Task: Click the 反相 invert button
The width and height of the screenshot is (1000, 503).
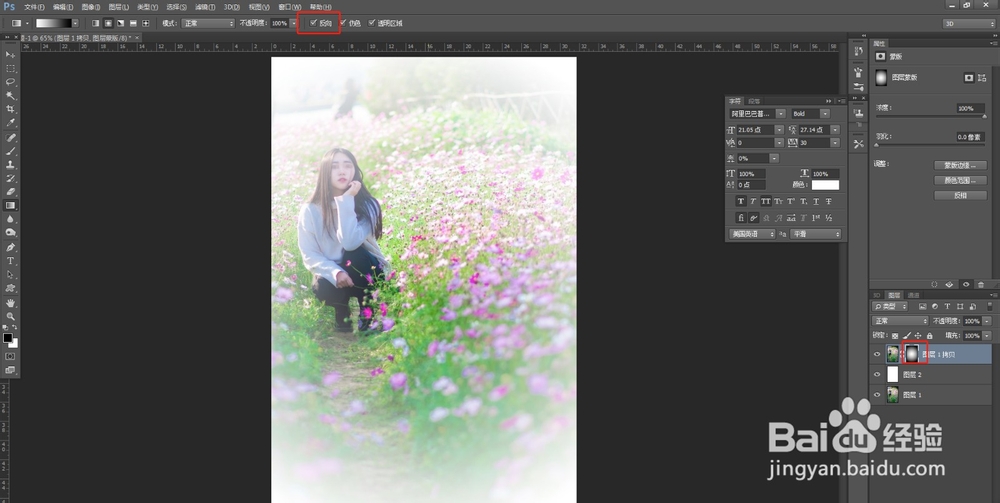Action: (x=960, y=196)
